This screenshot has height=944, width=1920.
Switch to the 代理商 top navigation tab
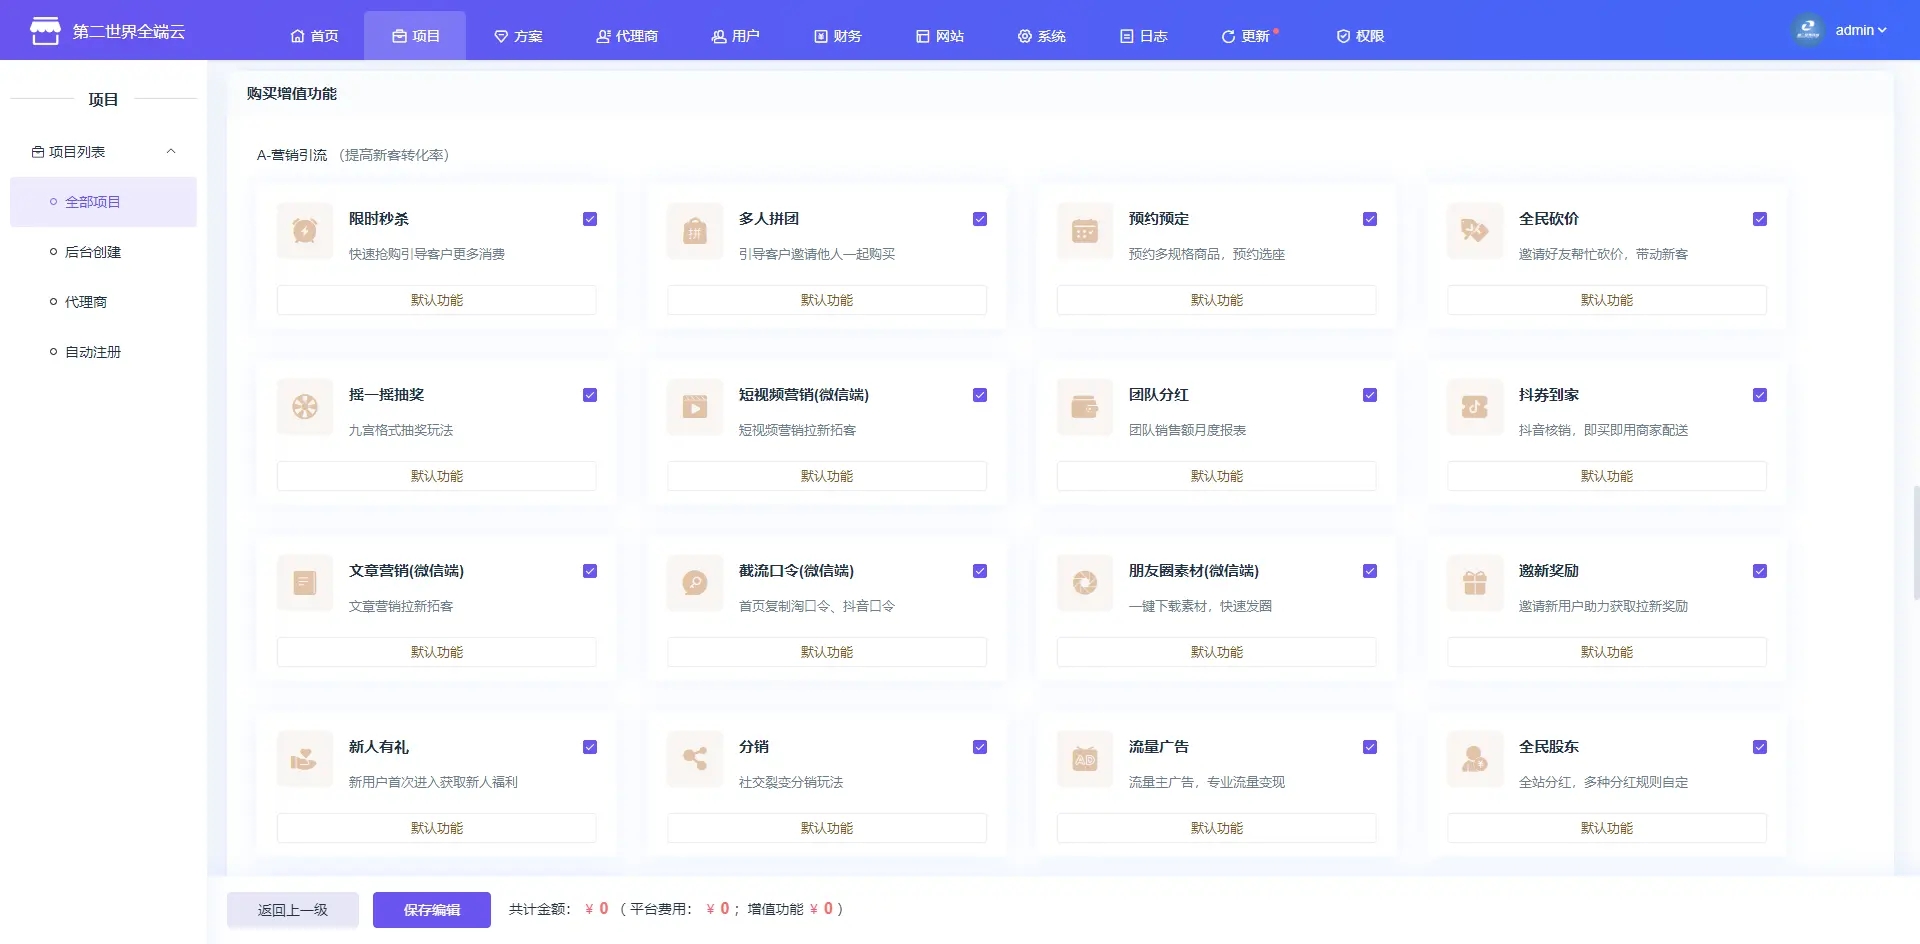627,36
